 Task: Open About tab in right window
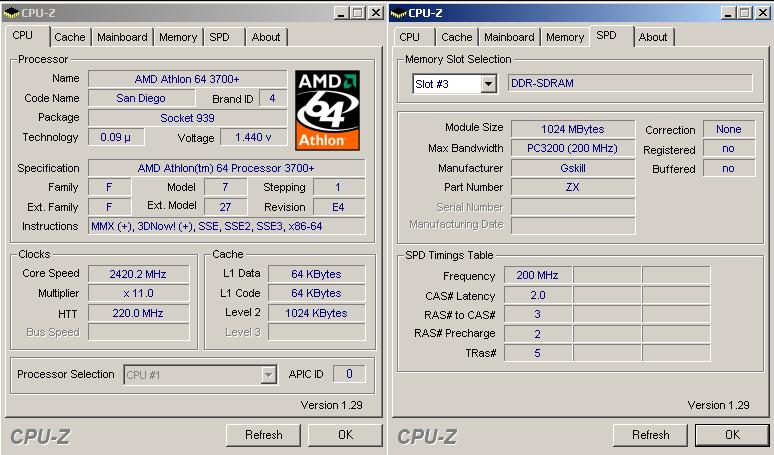click(653, 37)
